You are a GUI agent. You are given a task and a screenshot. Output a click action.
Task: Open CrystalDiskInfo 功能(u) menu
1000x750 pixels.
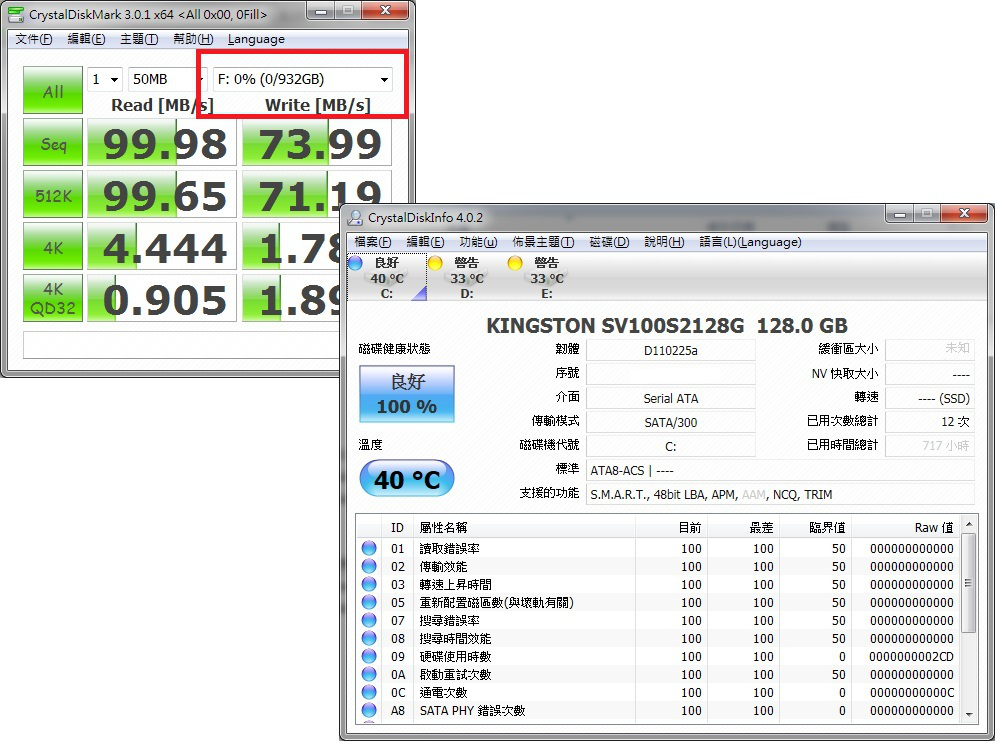click(478, 242)
